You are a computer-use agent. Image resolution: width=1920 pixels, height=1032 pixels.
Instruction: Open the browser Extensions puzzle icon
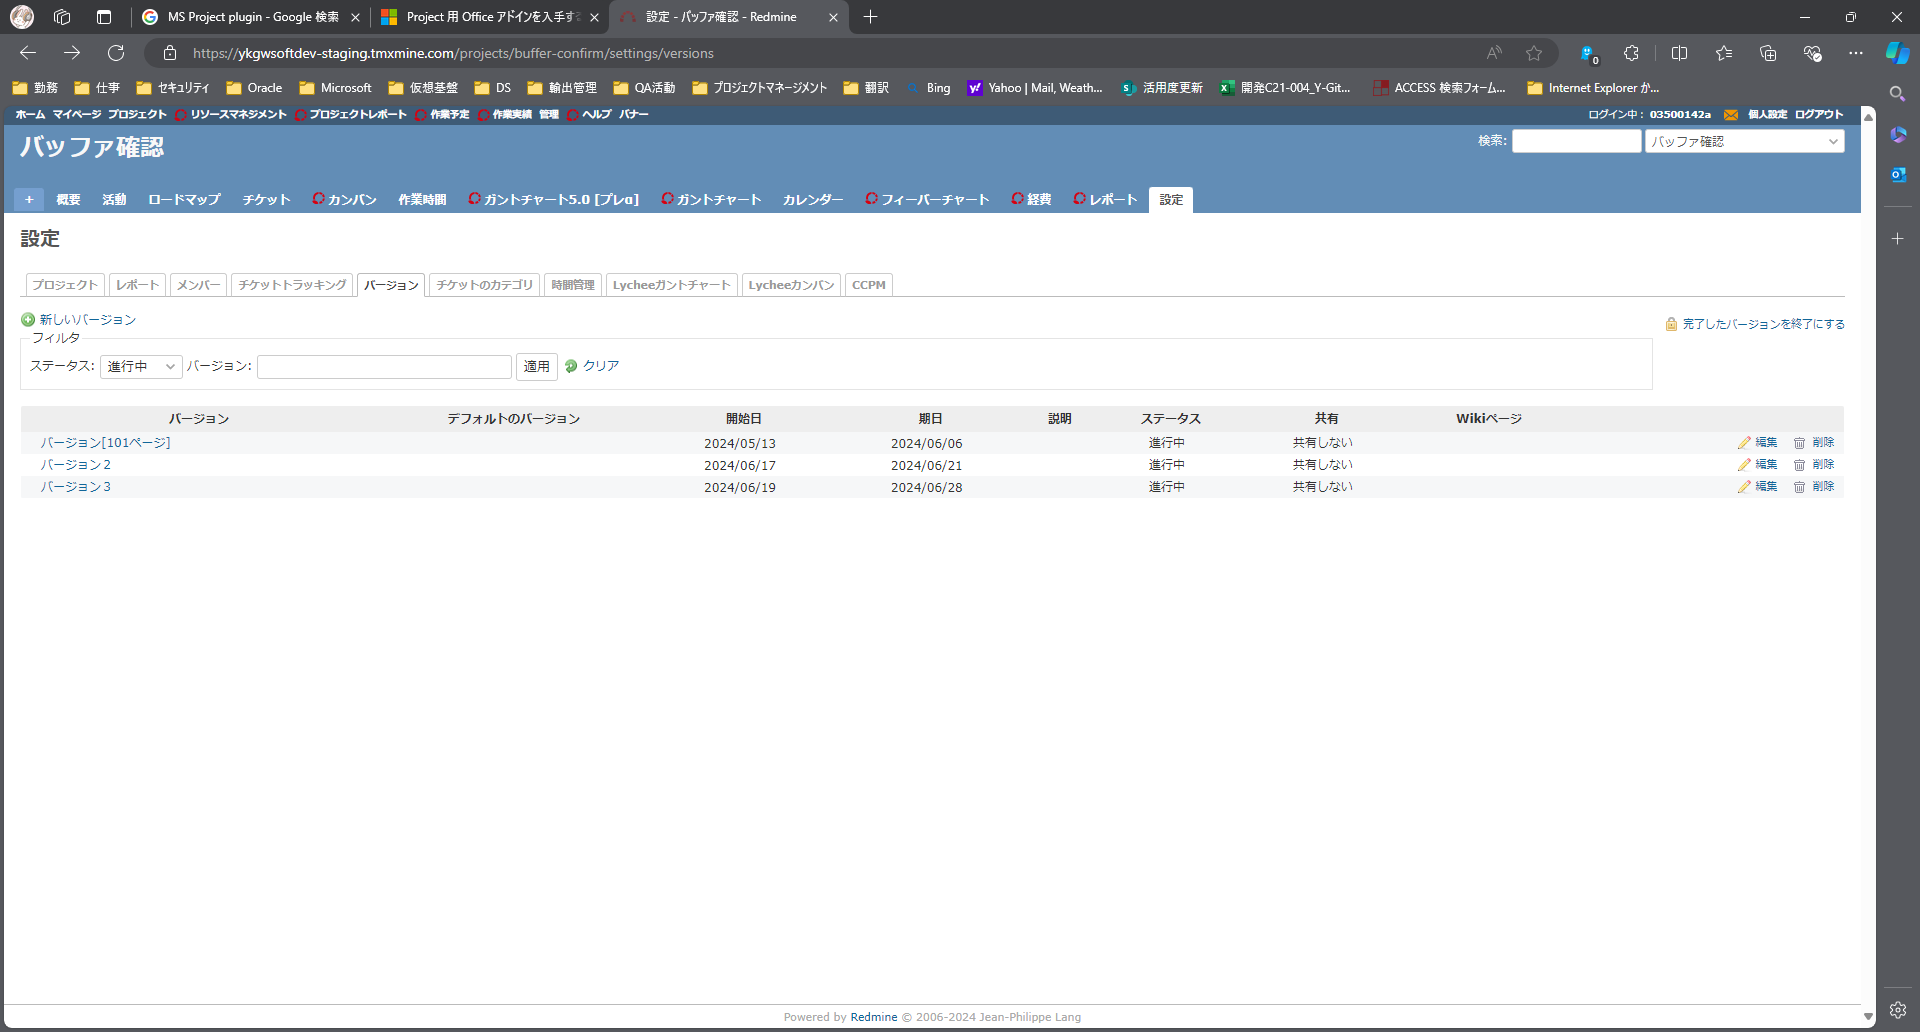pyautogui.click(x=1631, y=53)
